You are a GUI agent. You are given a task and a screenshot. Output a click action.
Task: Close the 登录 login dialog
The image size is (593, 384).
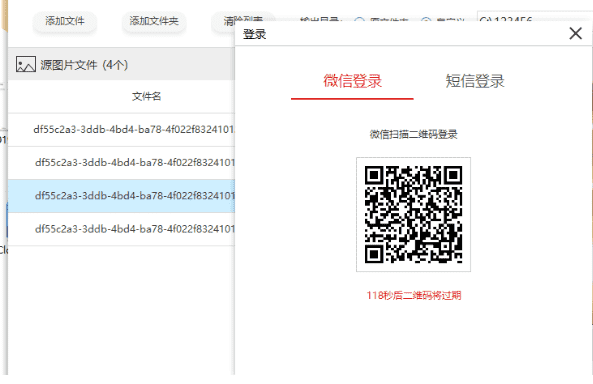pos(575,34)
